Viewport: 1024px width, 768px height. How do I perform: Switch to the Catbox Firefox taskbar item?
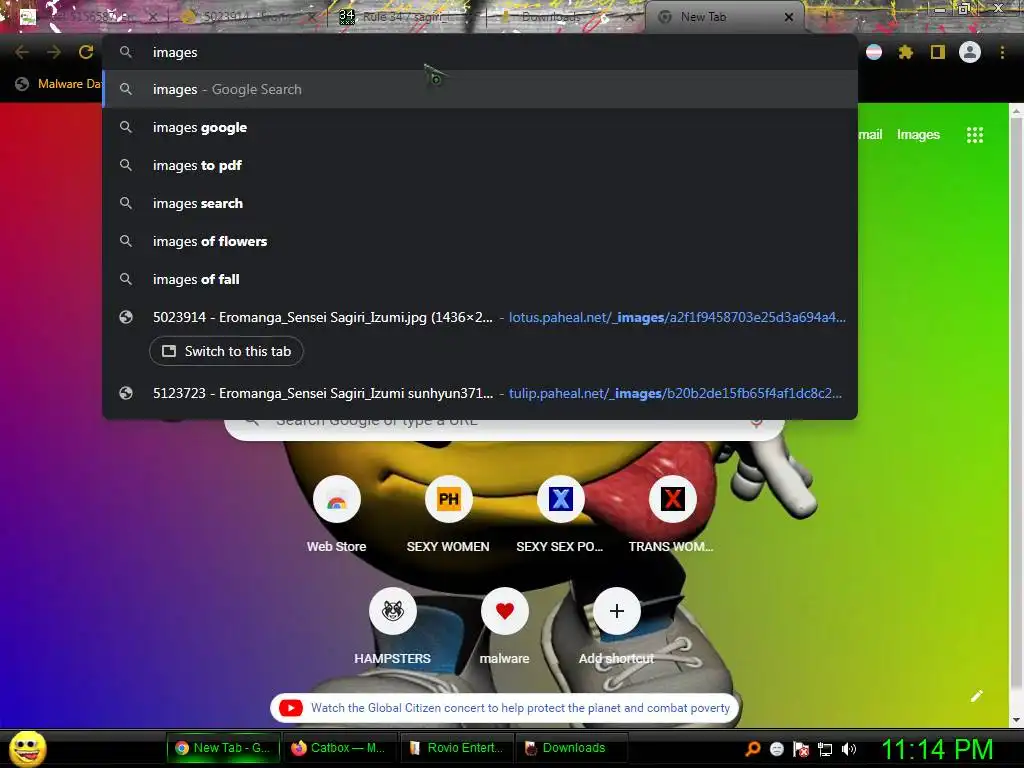point(340,748)
